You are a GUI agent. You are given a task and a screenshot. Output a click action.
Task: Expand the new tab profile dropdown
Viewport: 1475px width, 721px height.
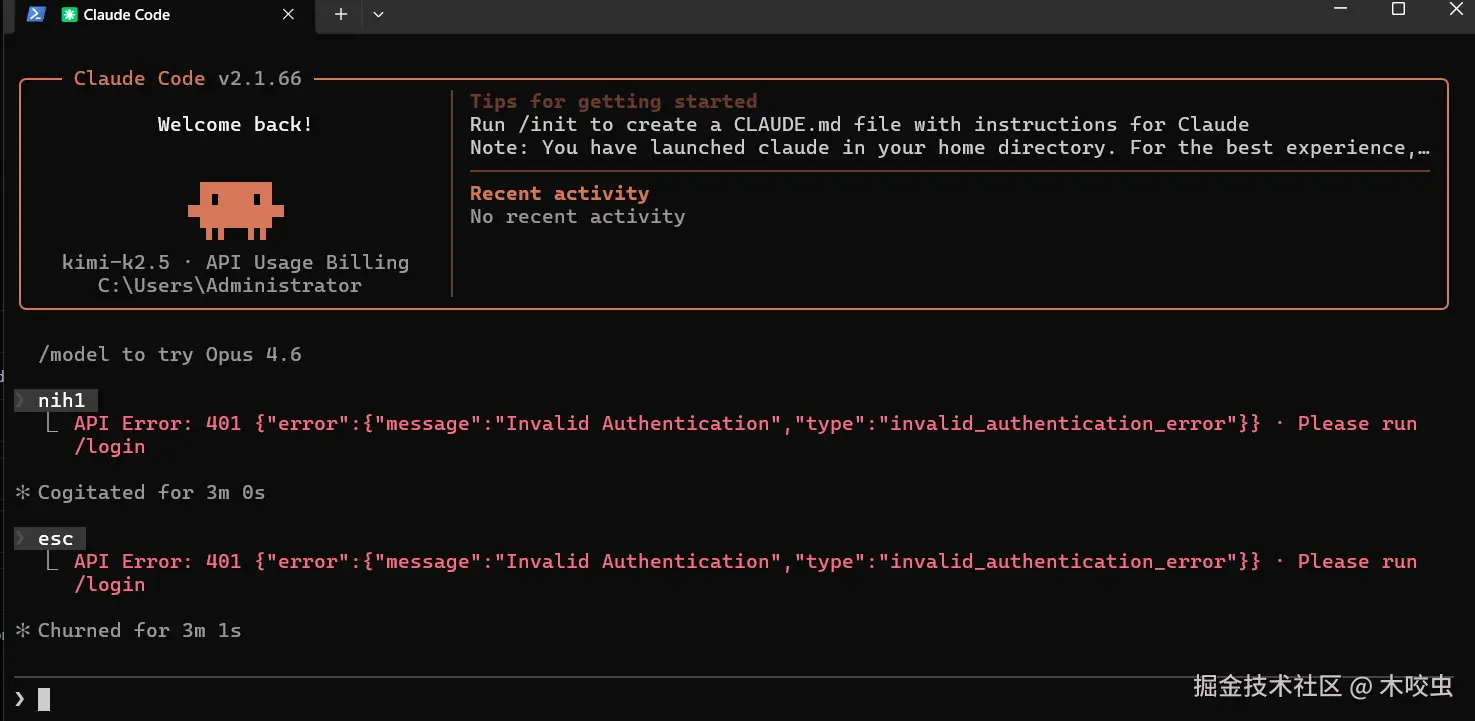378,15
